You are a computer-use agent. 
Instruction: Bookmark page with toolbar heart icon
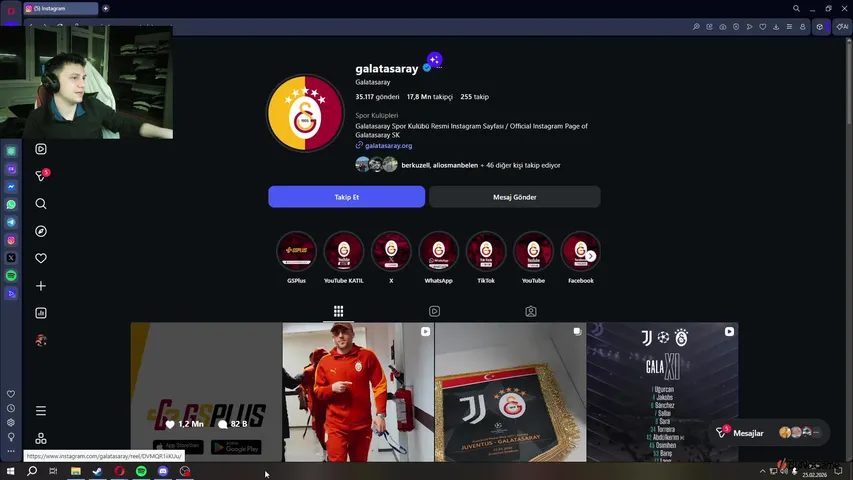click(763, 27)
